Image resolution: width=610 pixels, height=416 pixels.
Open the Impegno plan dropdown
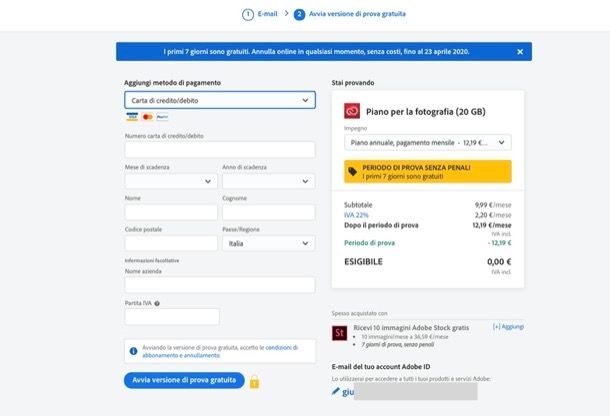pyautogui.click(x=428, y=142)
